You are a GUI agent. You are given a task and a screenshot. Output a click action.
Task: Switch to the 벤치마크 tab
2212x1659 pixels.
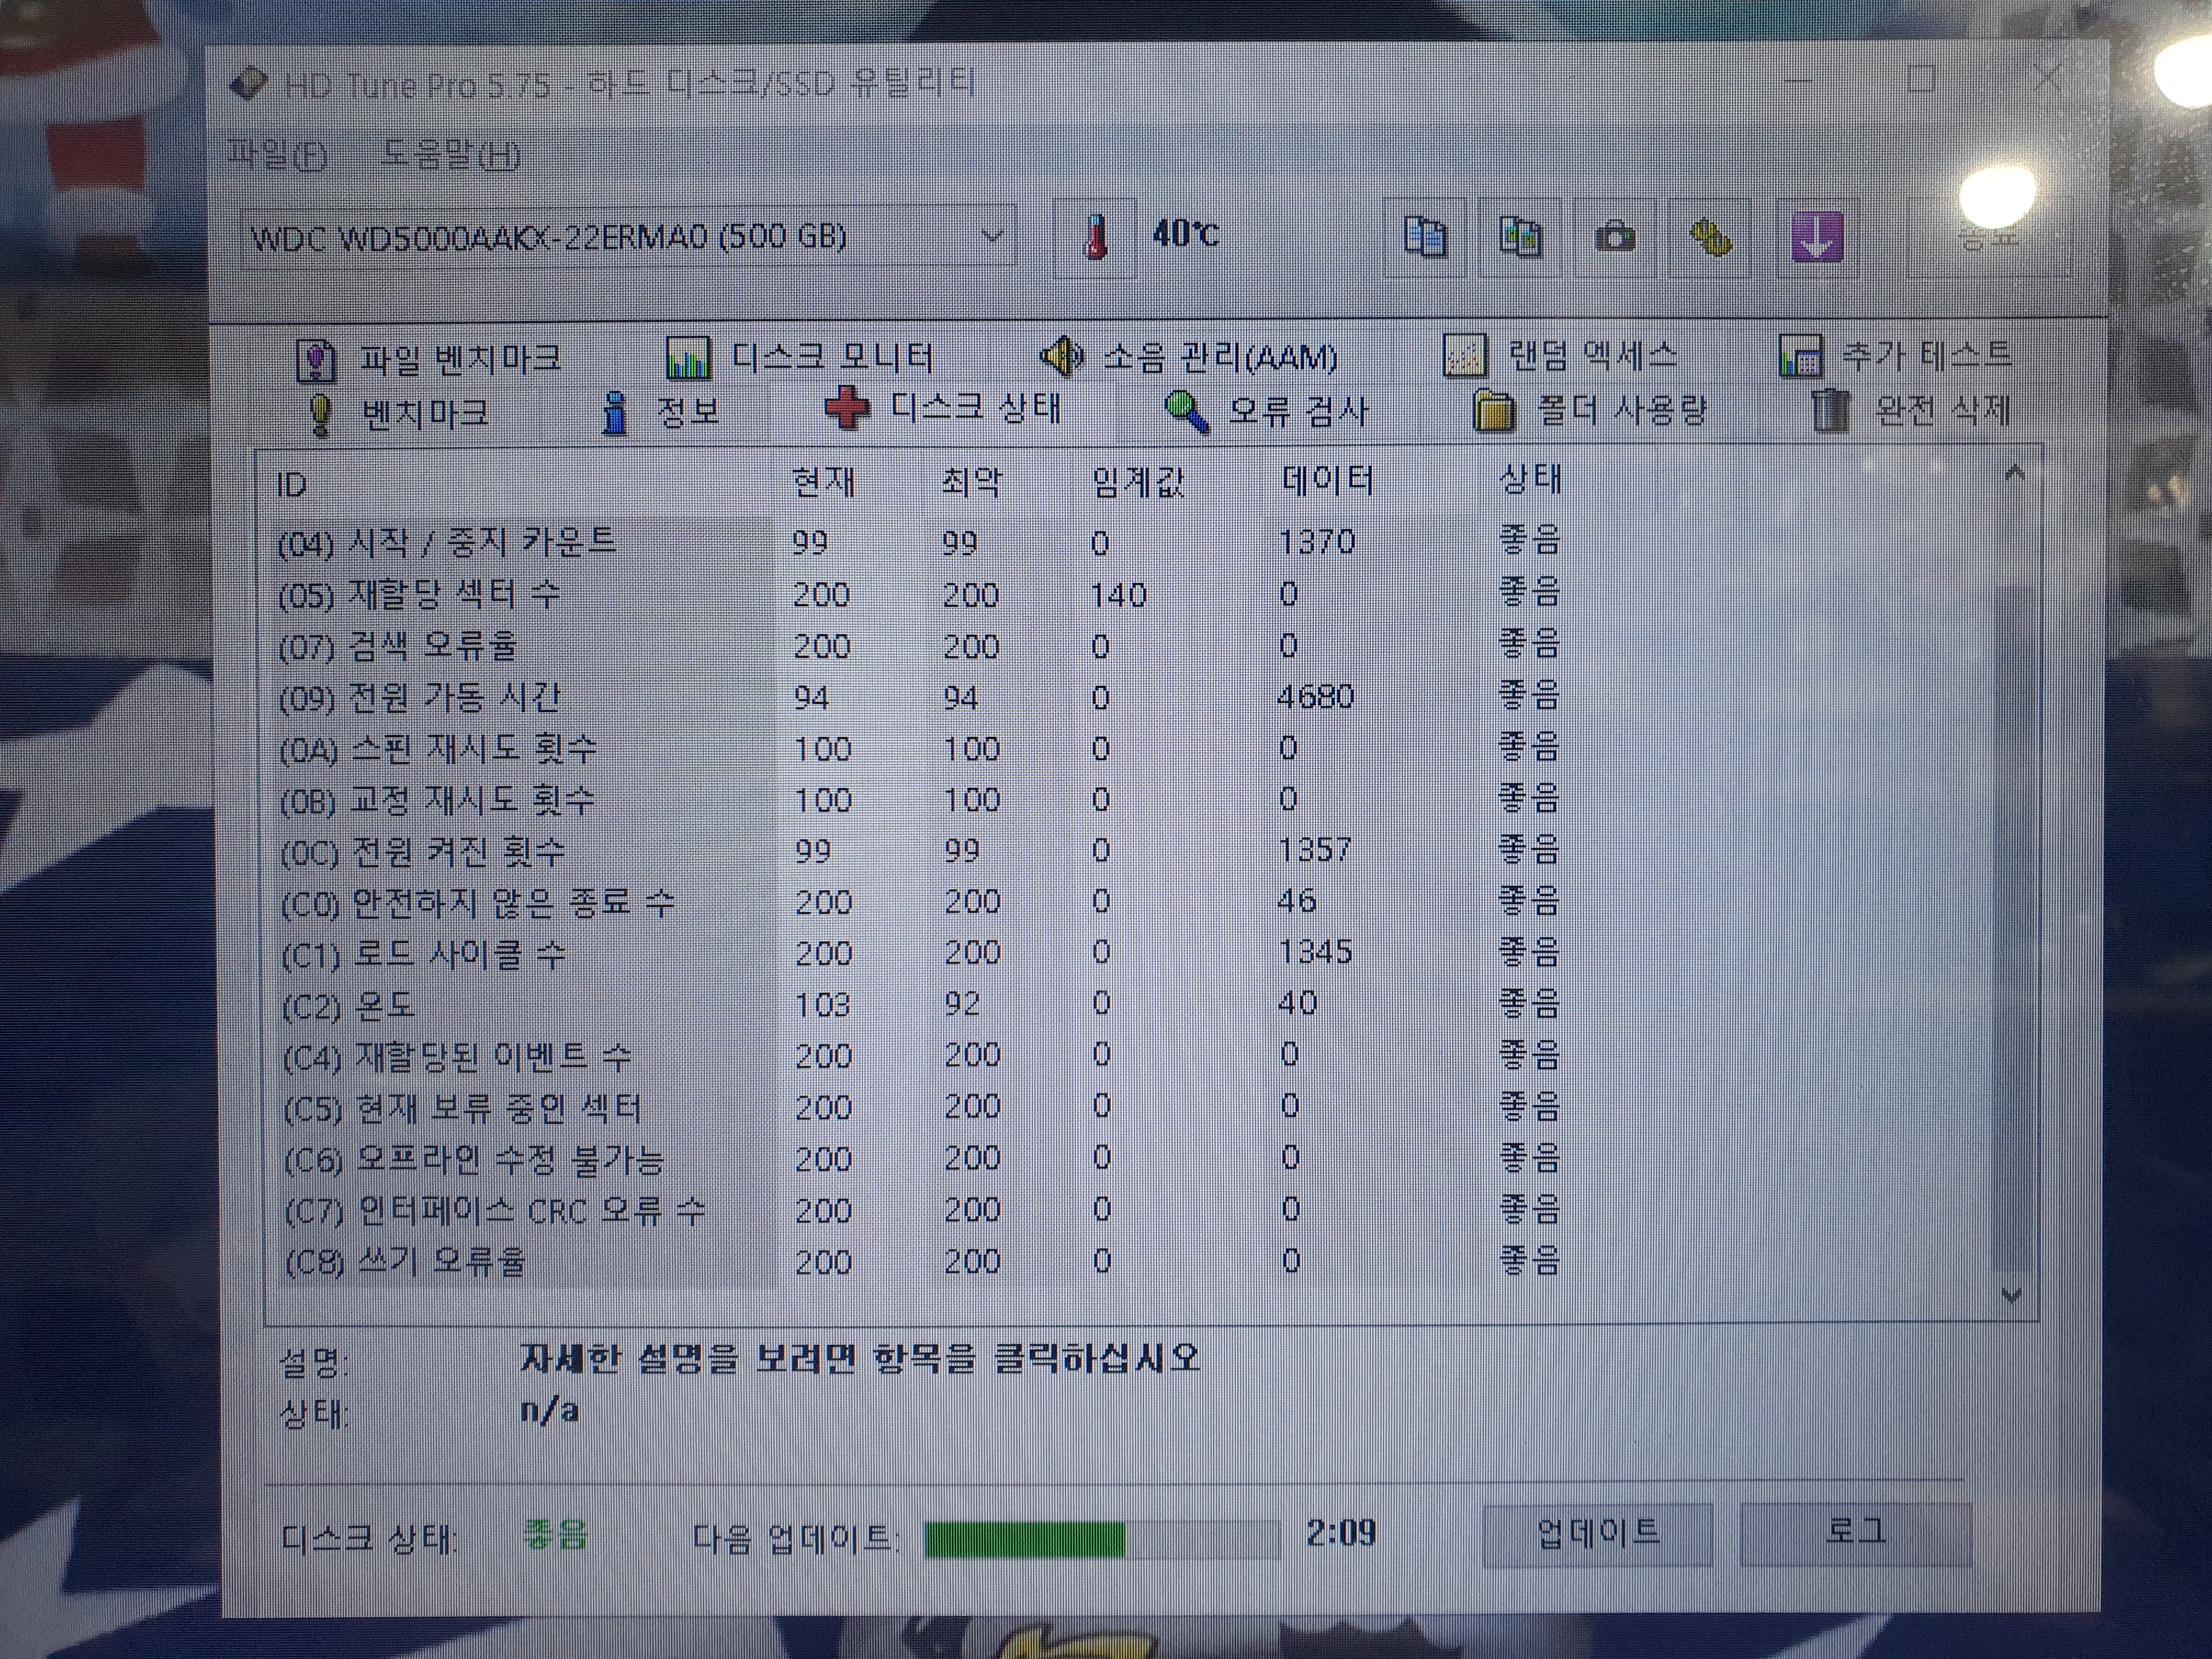click(398, 413)
